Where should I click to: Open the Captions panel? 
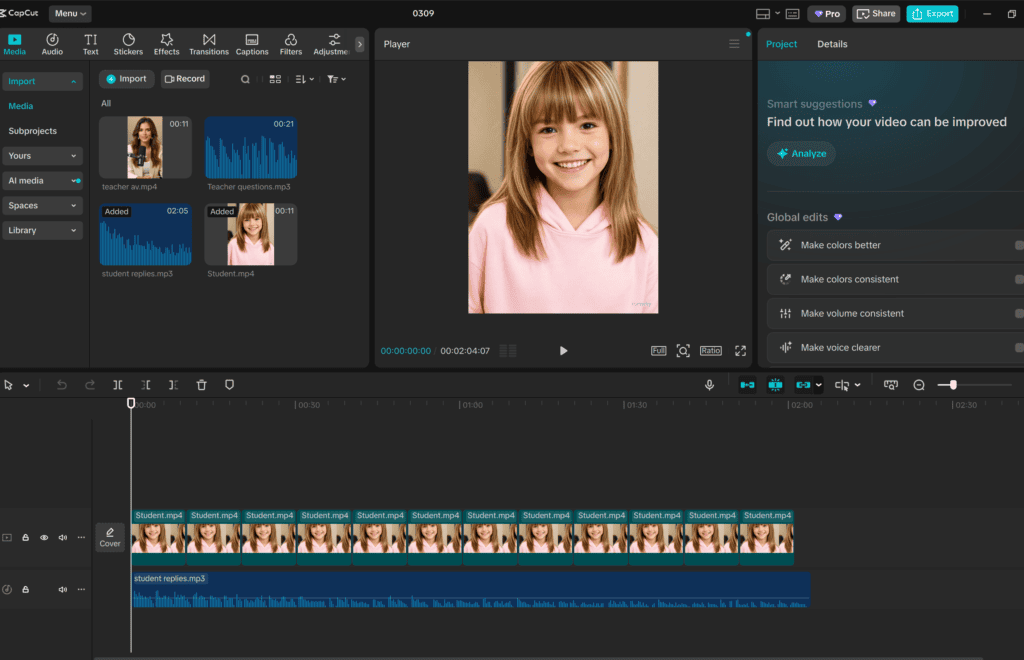[252, 44]
